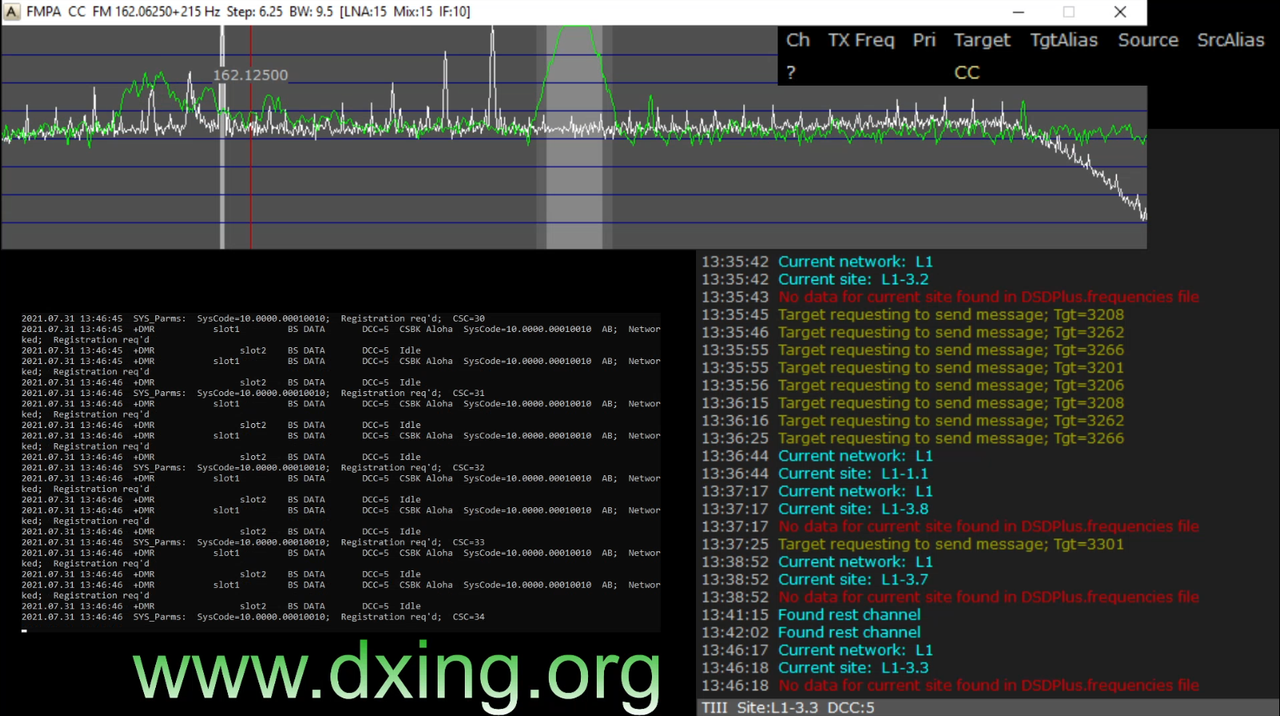1280x716 pixels.
Task: Click the title bar frequency text 'FM 162.06250+215 Hz'
Action: tap(158, 12)
